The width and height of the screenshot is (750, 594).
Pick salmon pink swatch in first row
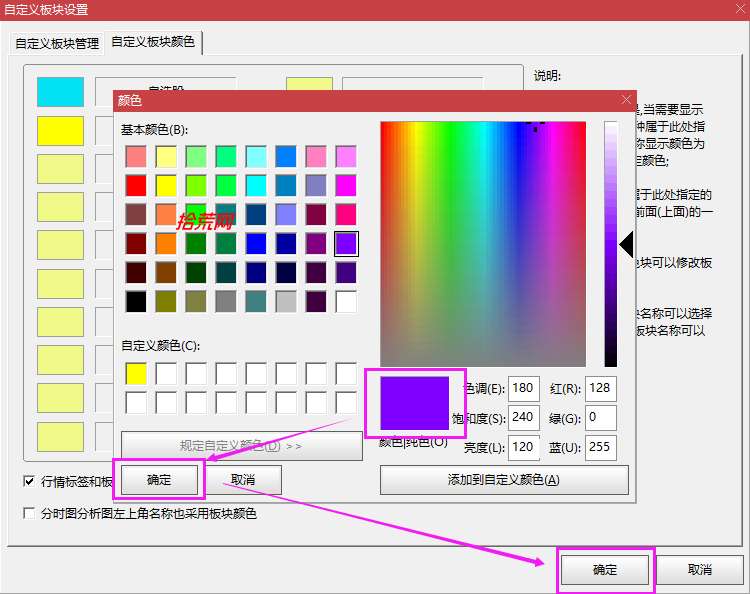click(136, 156)
